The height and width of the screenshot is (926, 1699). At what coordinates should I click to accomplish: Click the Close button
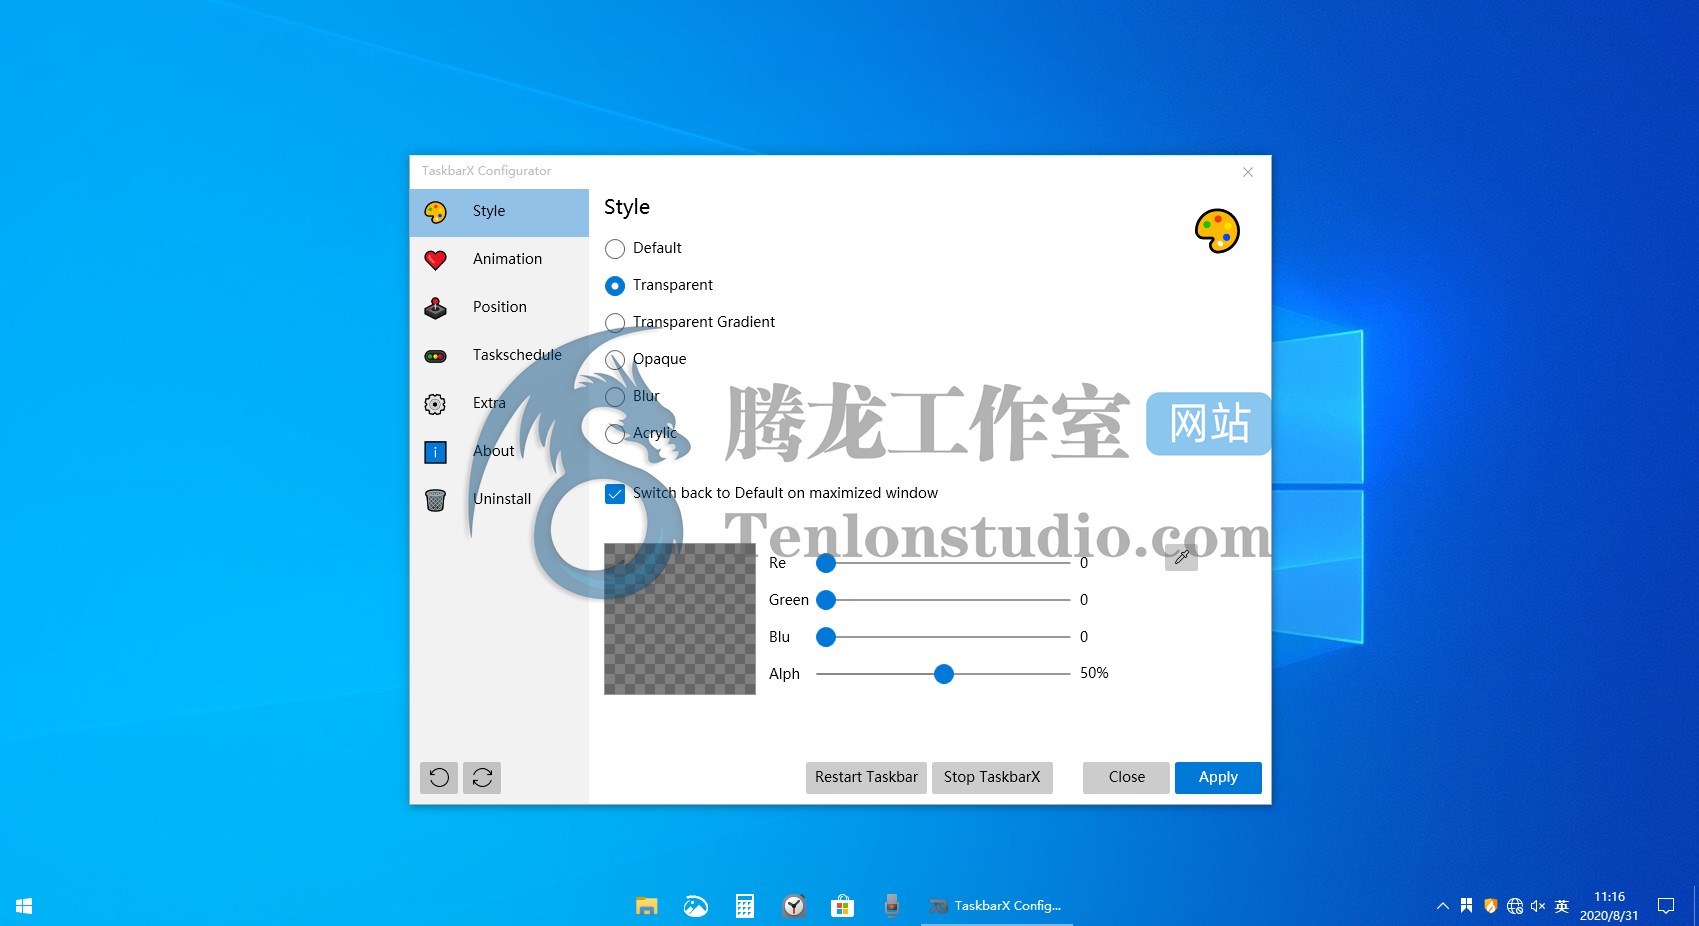tap(1126, 778)
